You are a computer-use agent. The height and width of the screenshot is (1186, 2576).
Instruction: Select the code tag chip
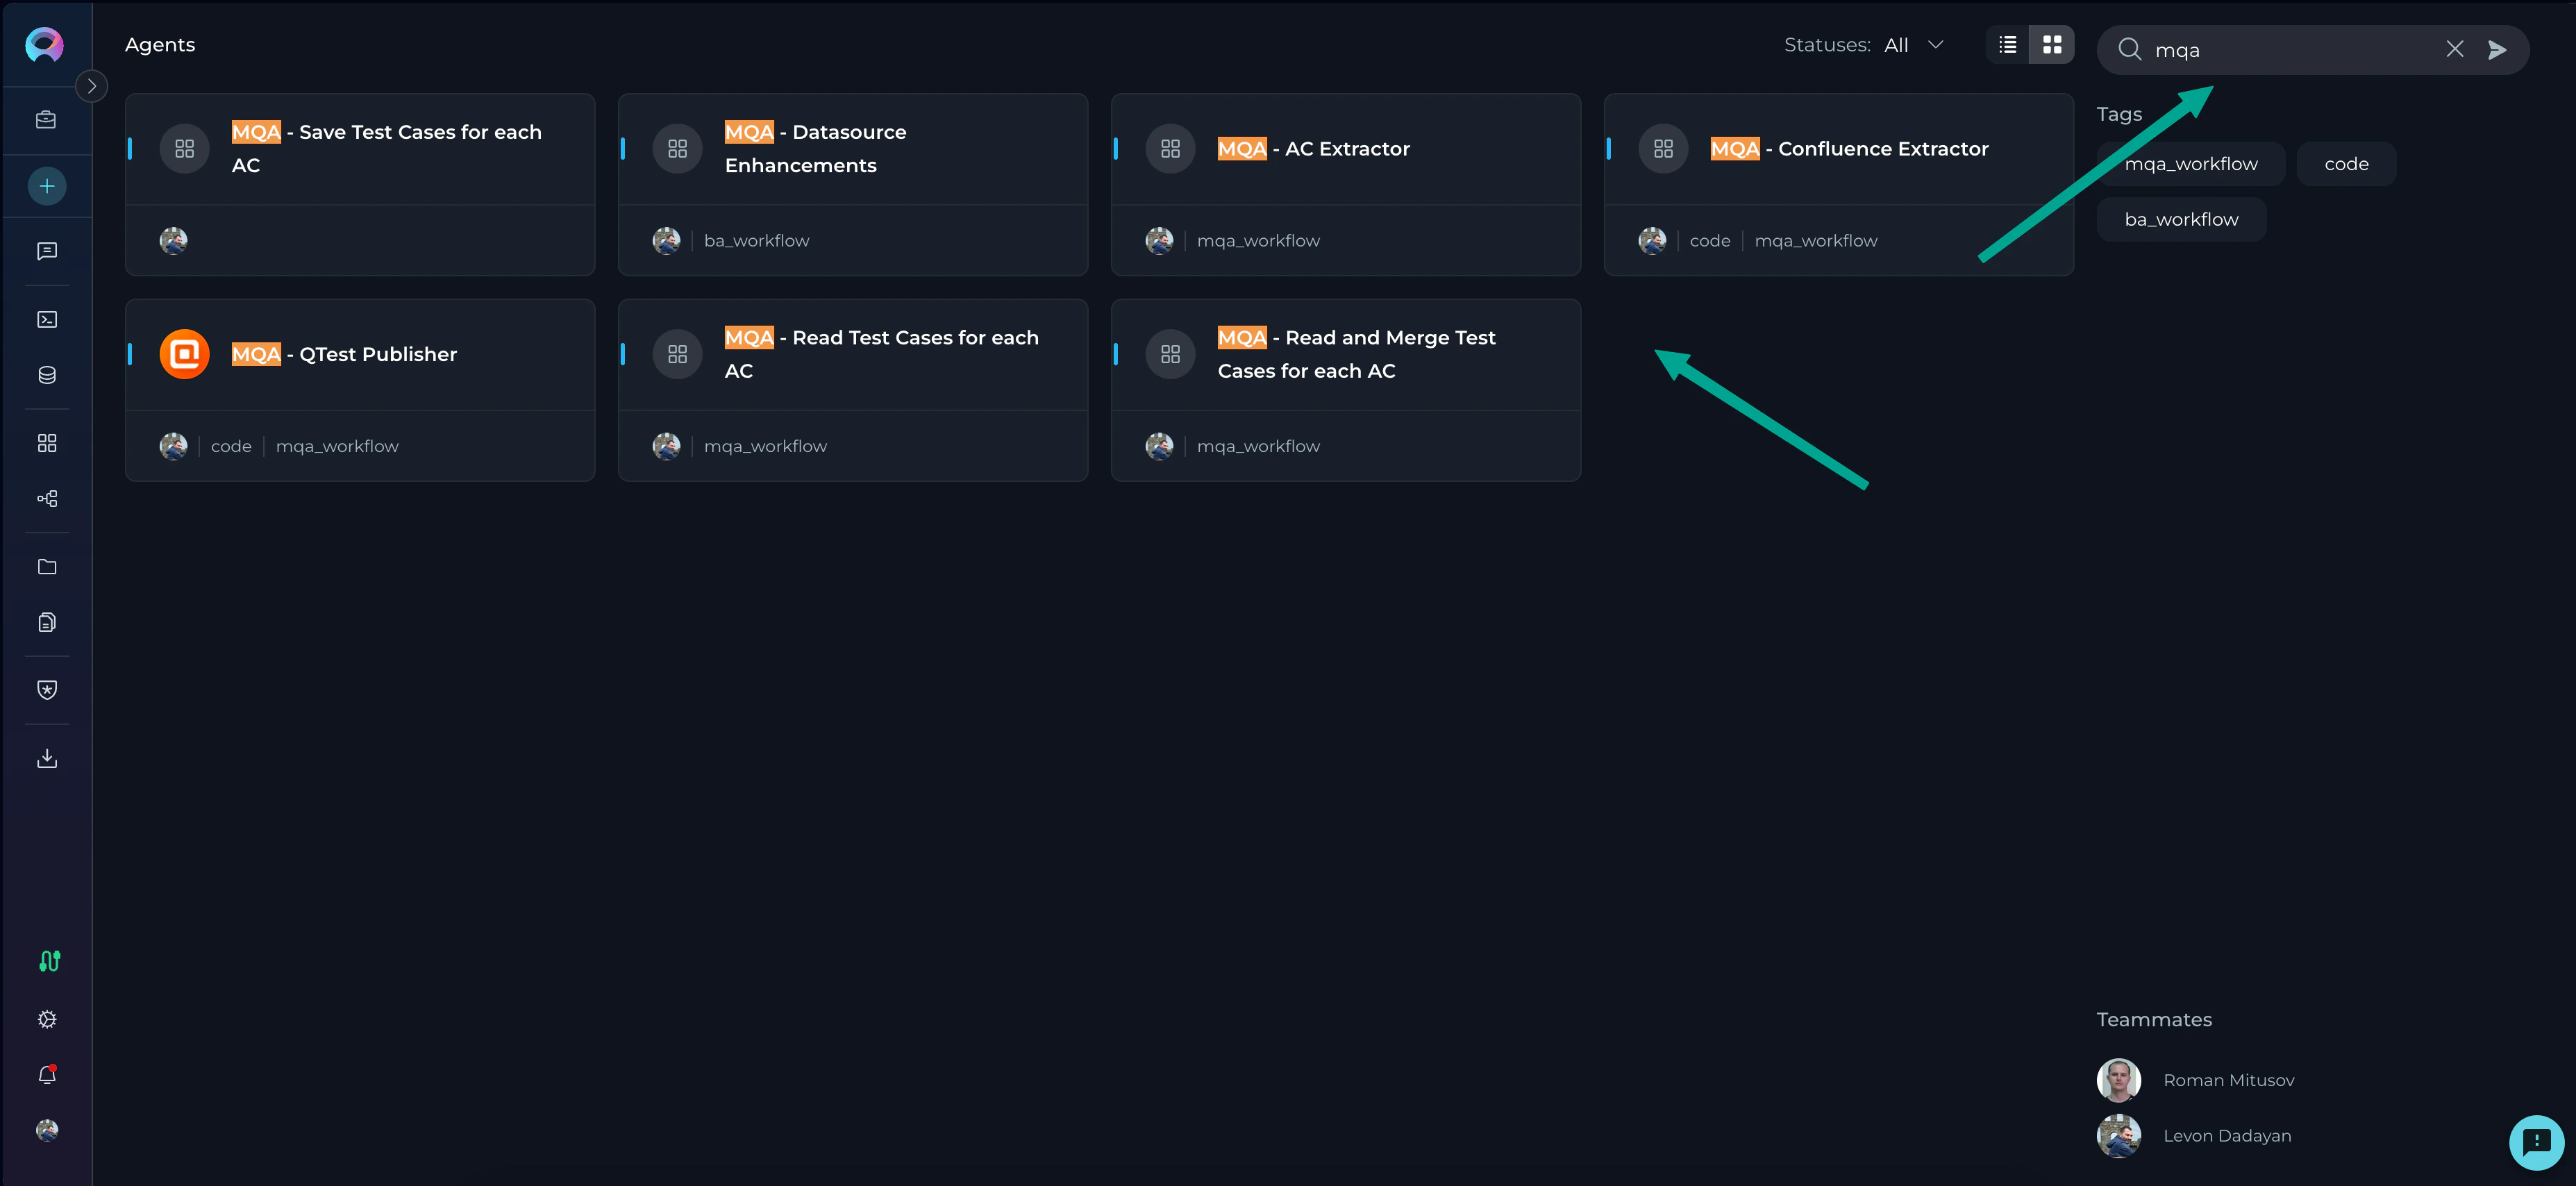(x=2346, y=164)
